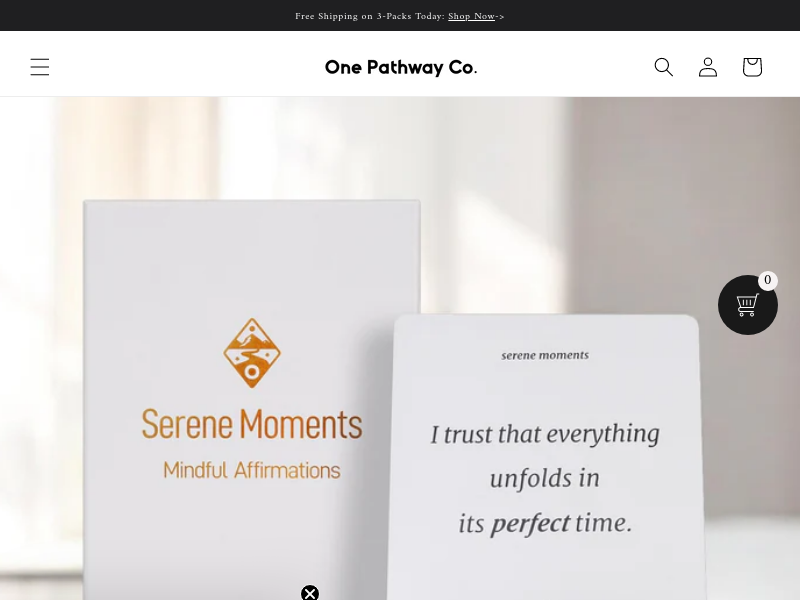
Task: Click the Serene Moments product title
Action: [252, 424]
